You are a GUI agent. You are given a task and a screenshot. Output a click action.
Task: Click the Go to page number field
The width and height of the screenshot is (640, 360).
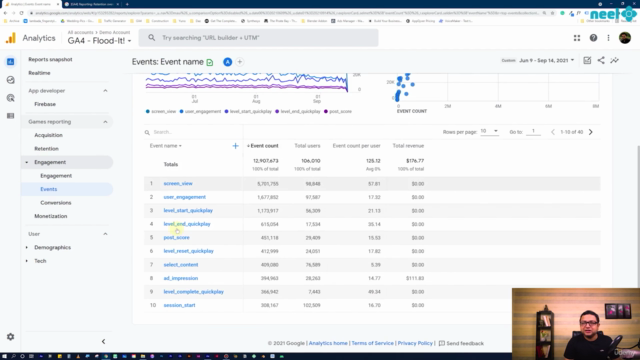[x=533, y=131]
